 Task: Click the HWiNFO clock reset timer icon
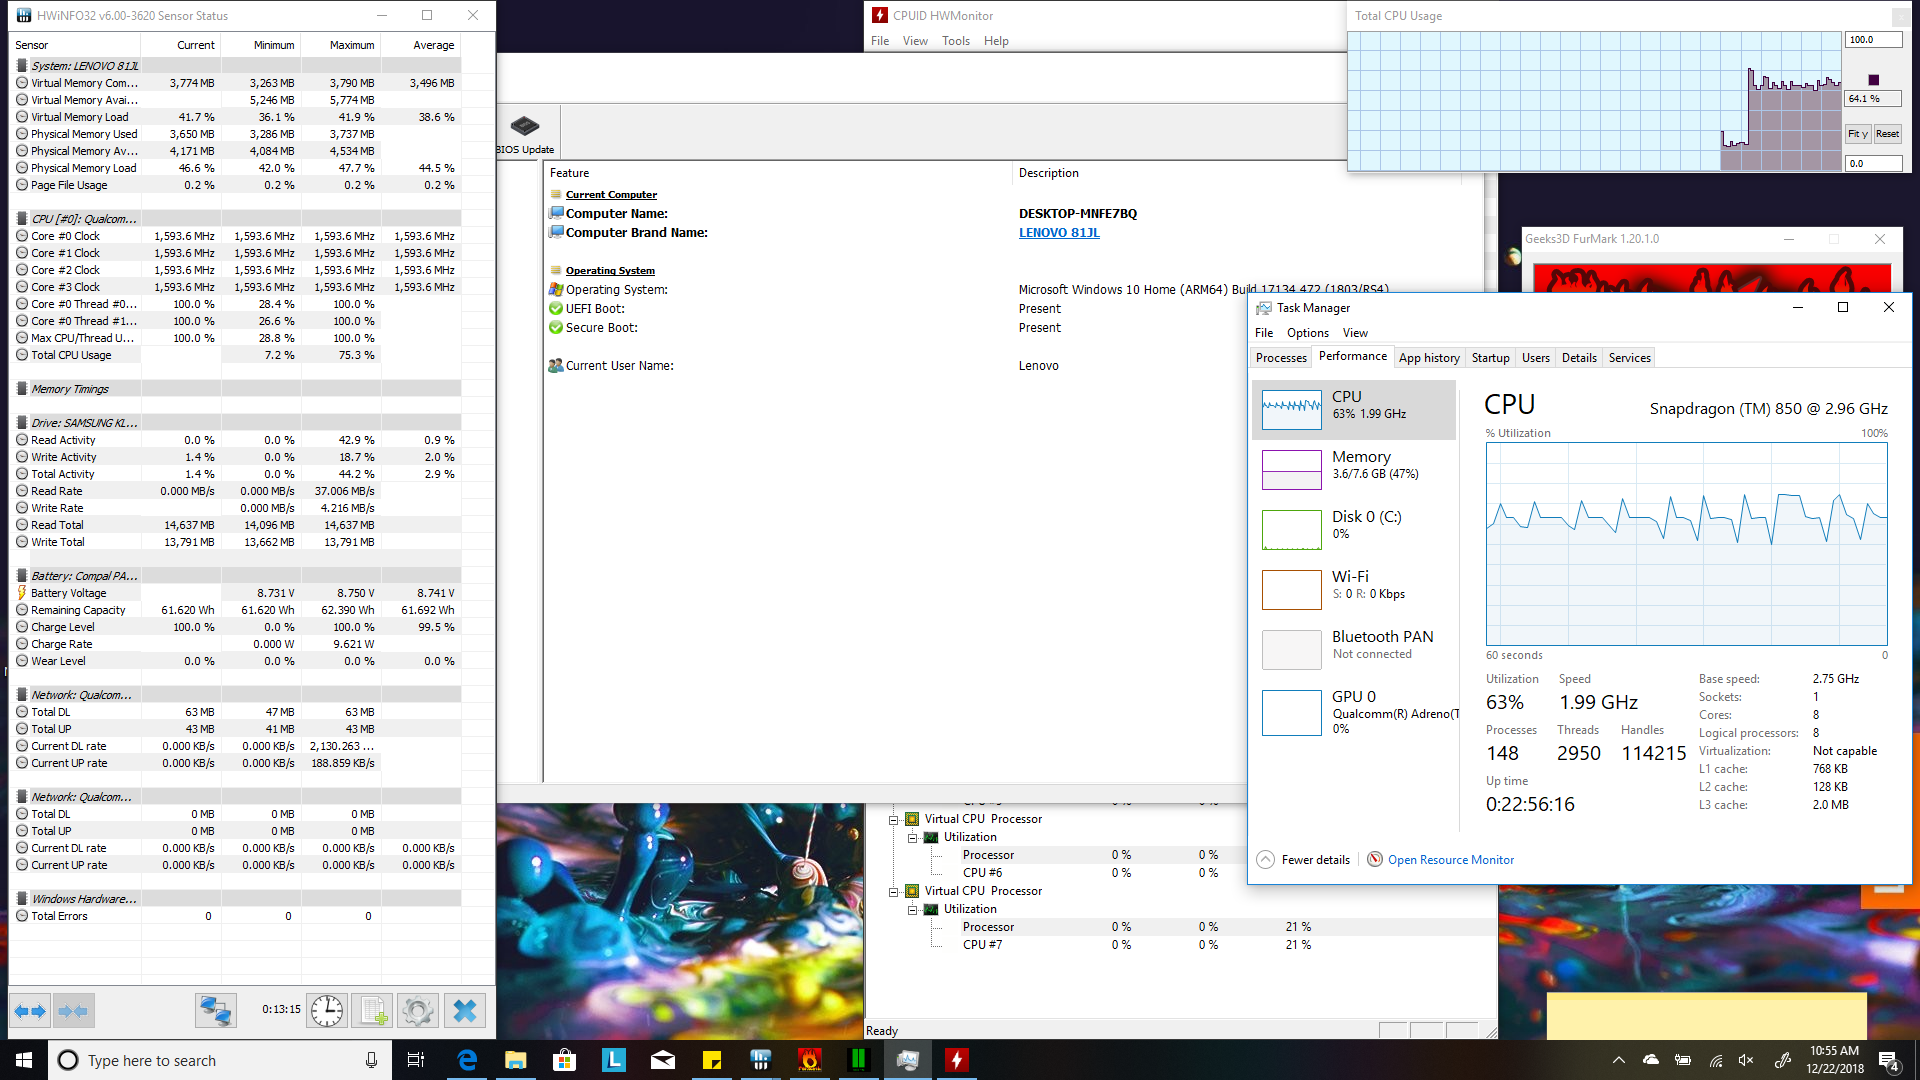click(326, 1011)
